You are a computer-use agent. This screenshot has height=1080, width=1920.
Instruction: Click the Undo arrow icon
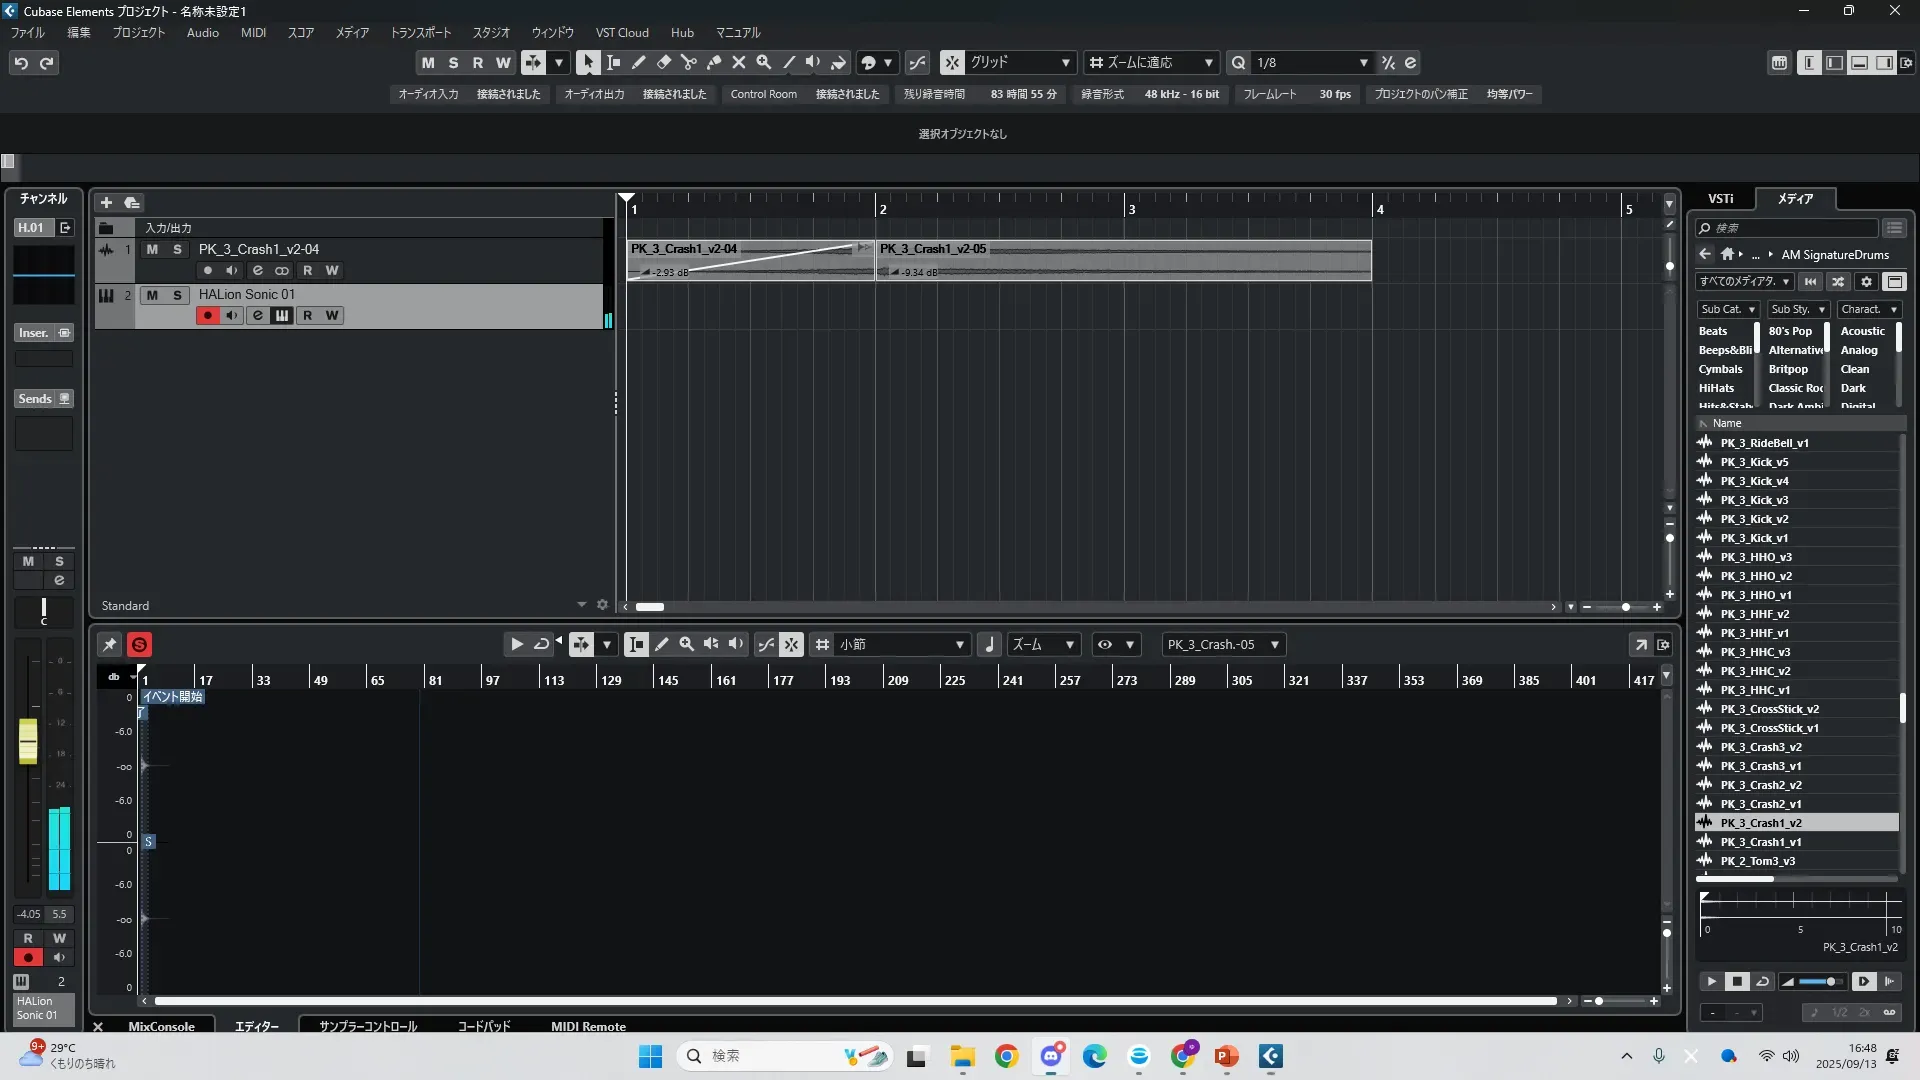[x=20, y=63]
